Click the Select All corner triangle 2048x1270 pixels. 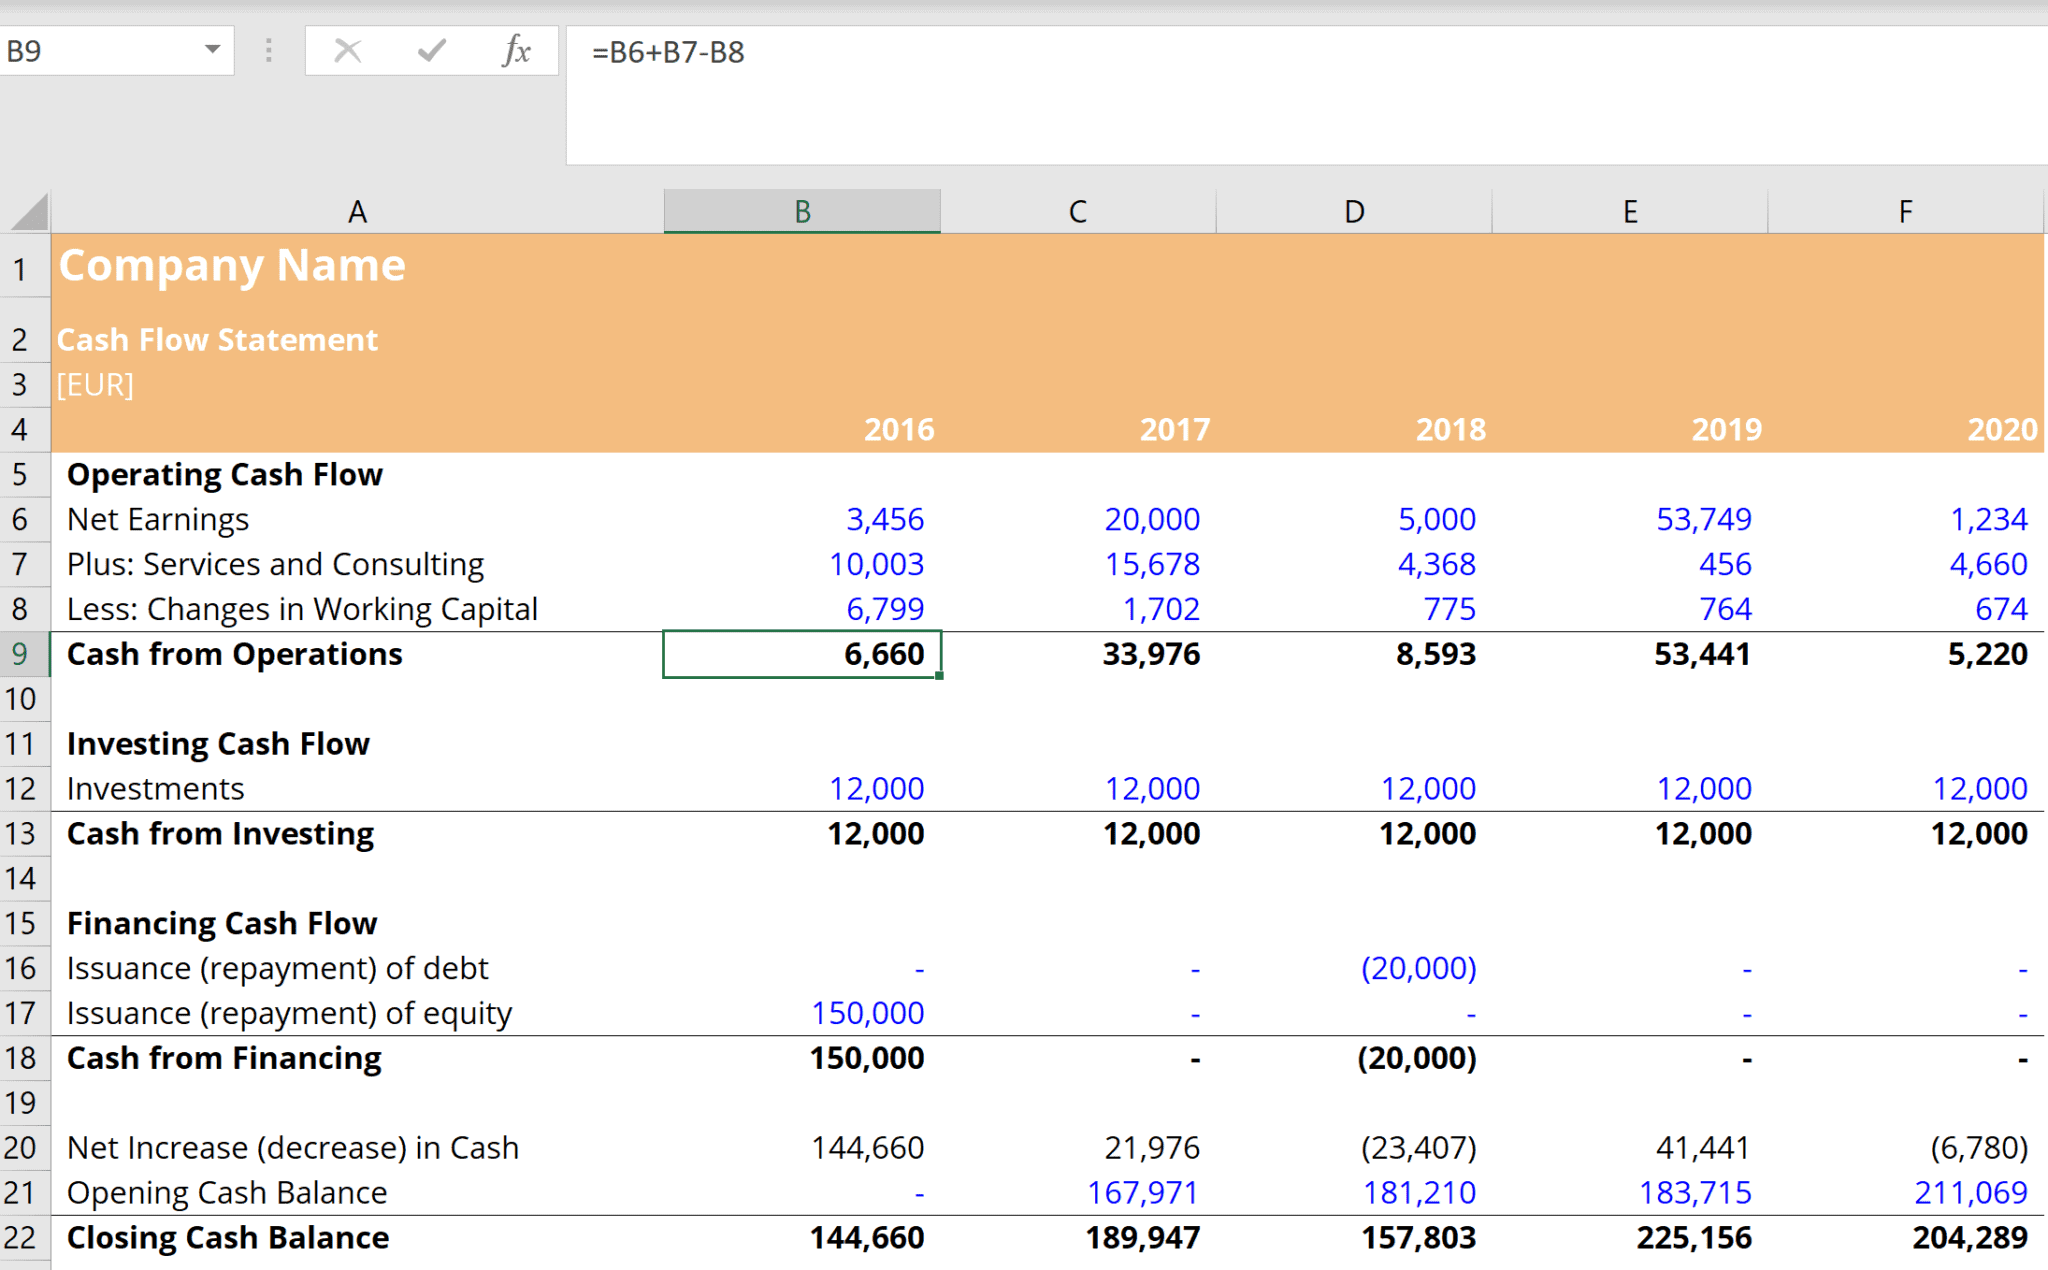coord(29,212)
